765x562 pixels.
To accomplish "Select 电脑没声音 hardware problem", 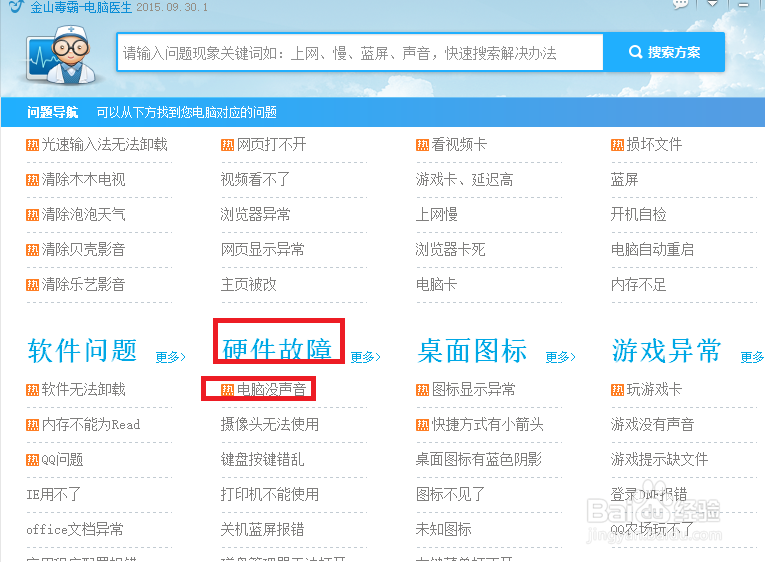I will pyautogui.click(x=271, y=389).
